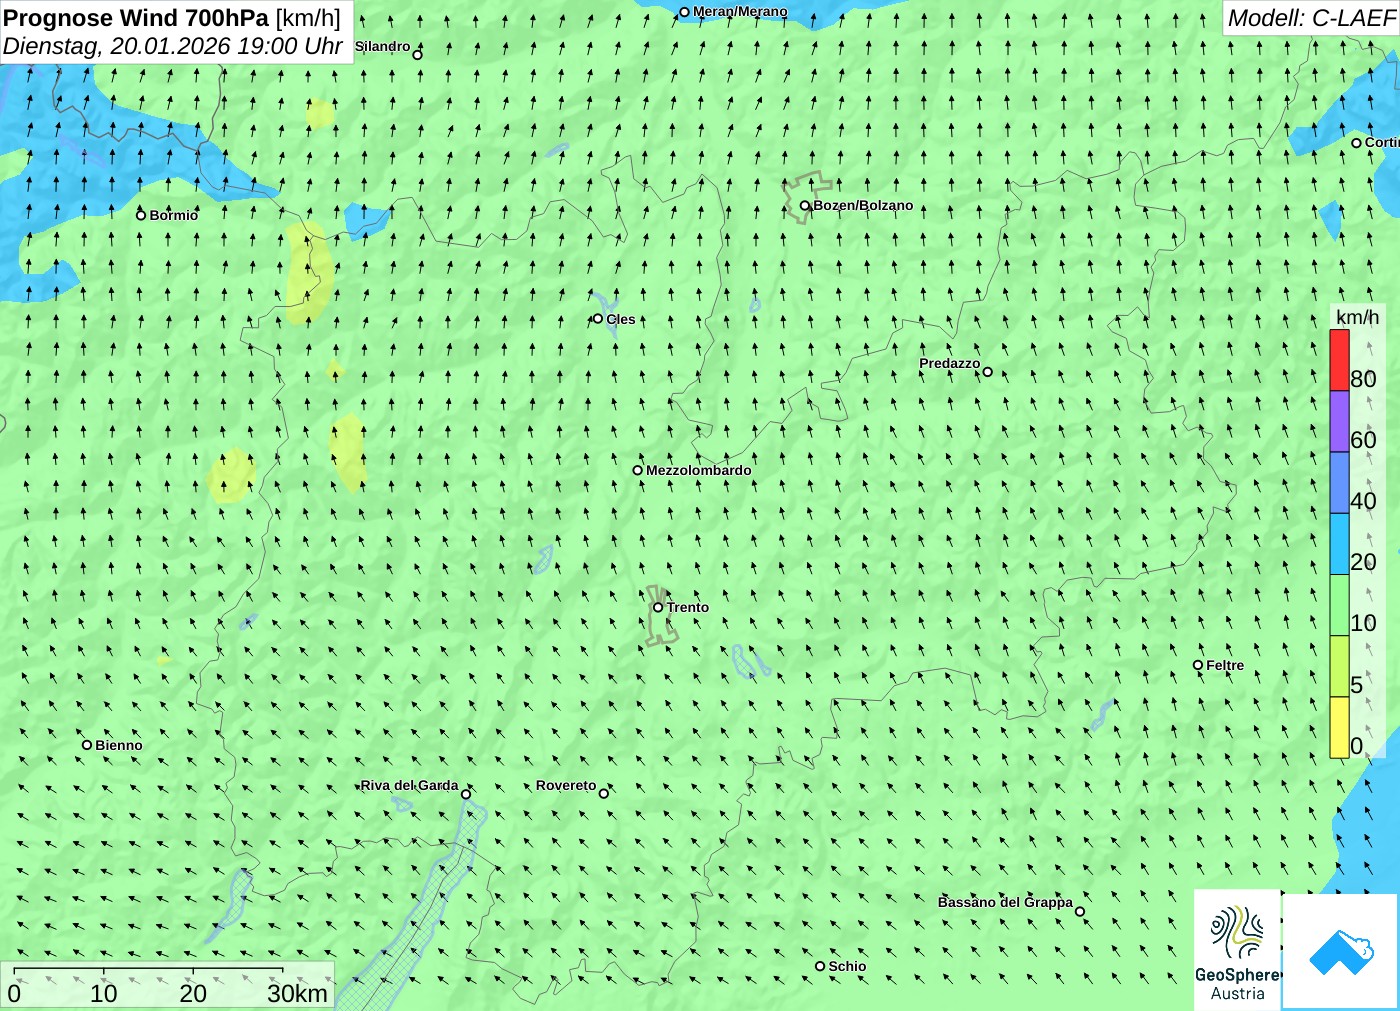
Task: Click the "30km" scale bar label
Action: tap(297, 994)
